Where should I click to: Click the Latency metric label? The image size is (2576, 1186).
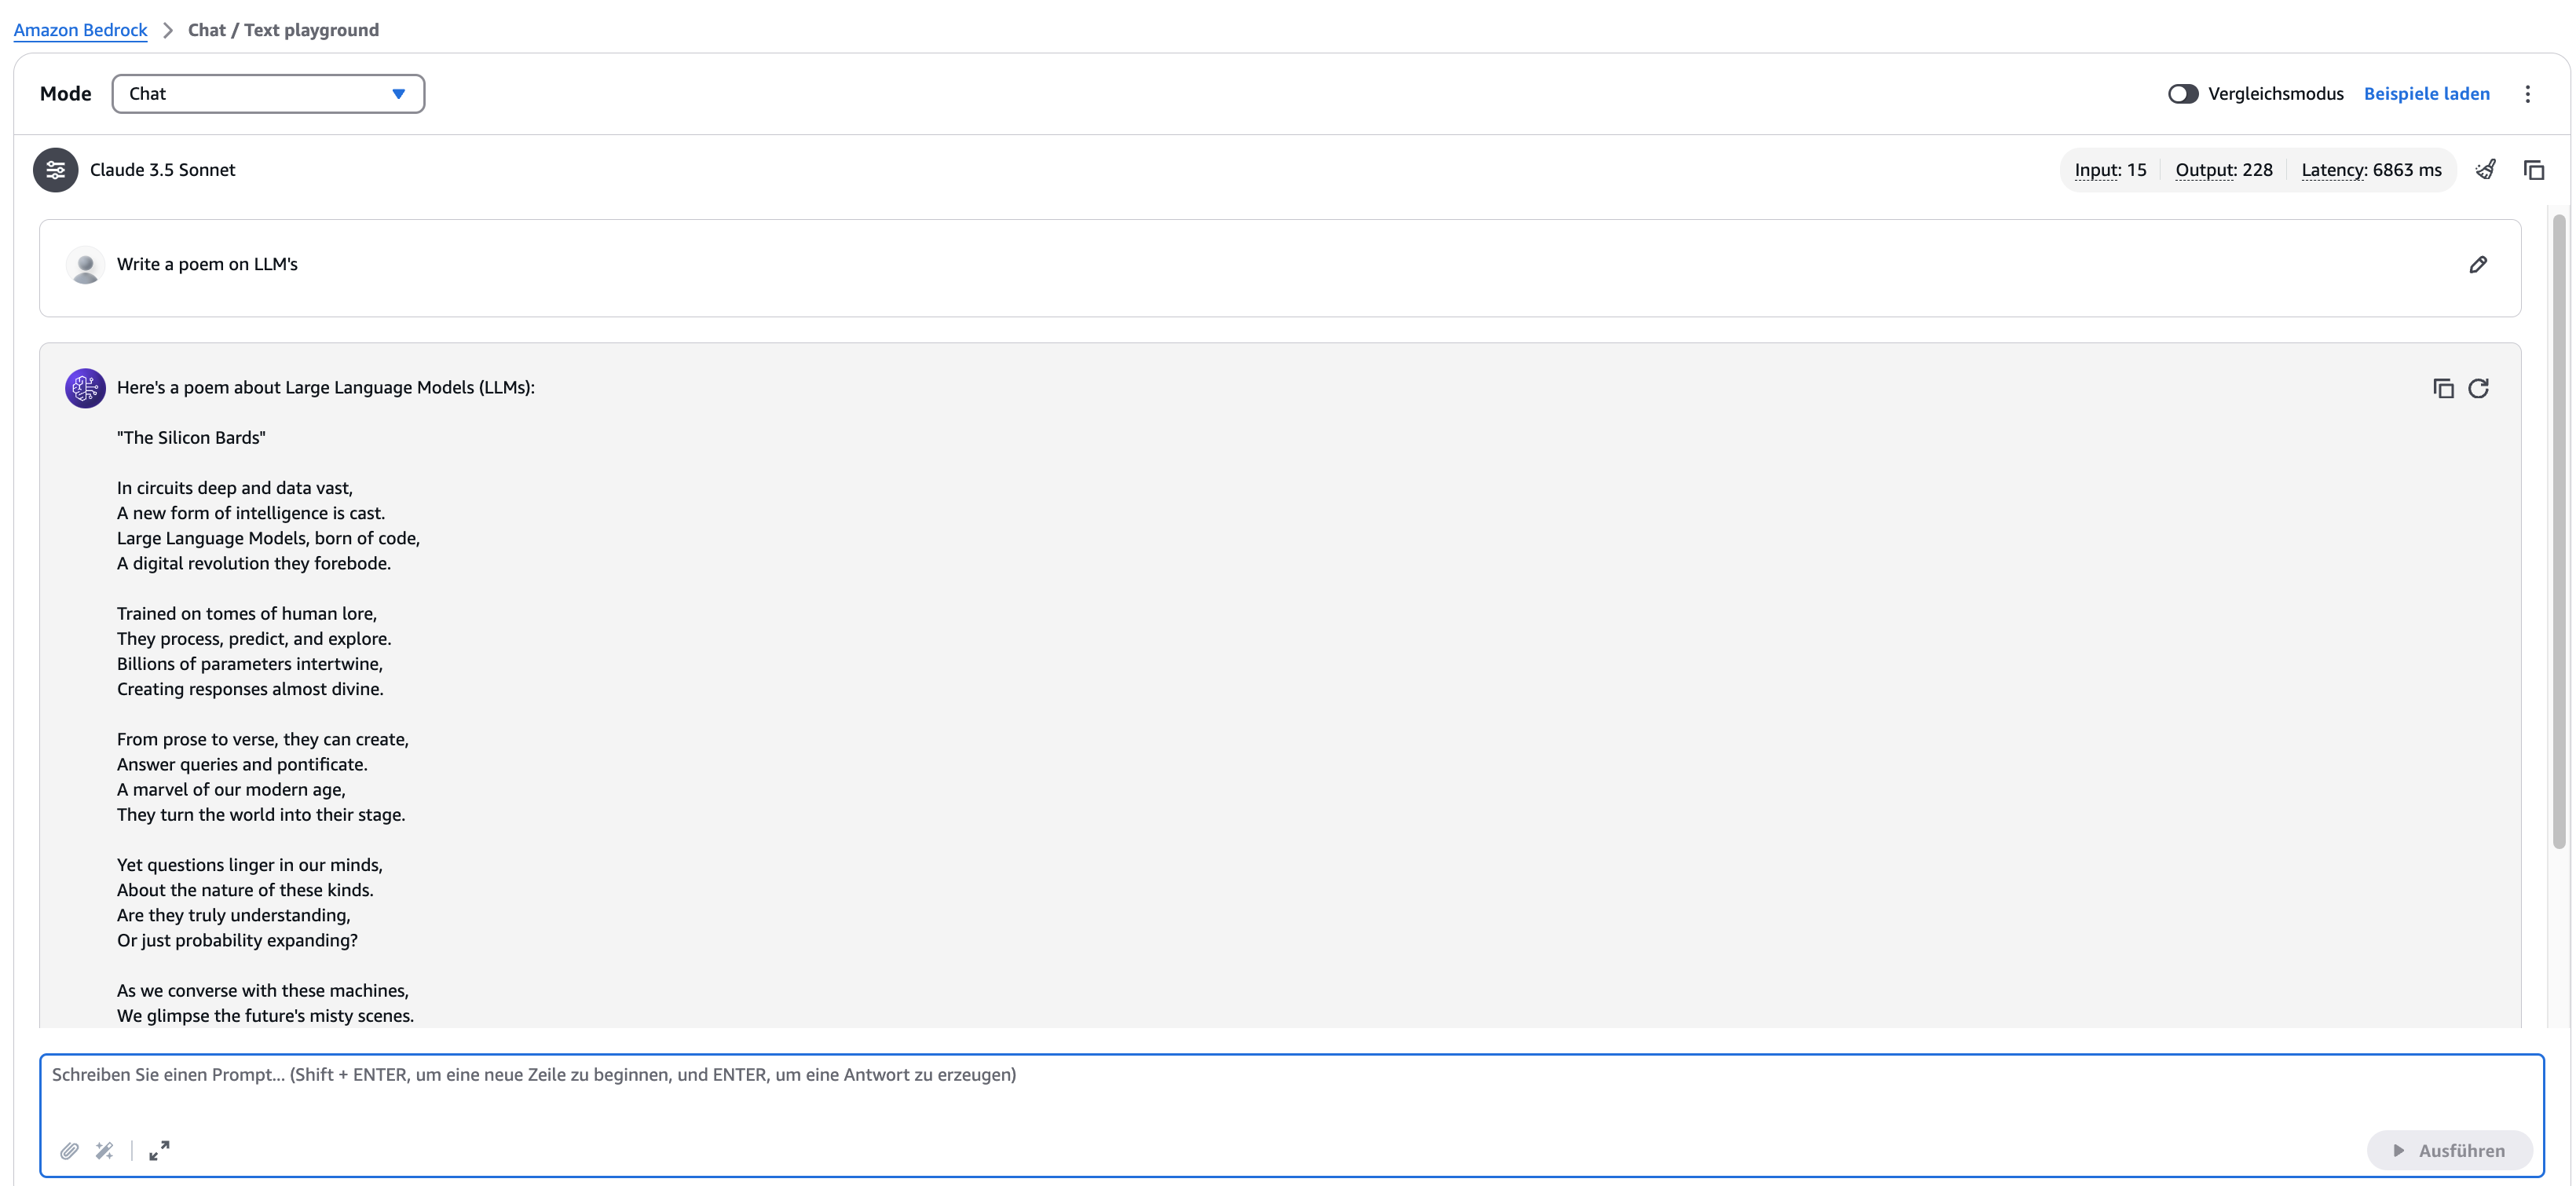point(2332,170)
